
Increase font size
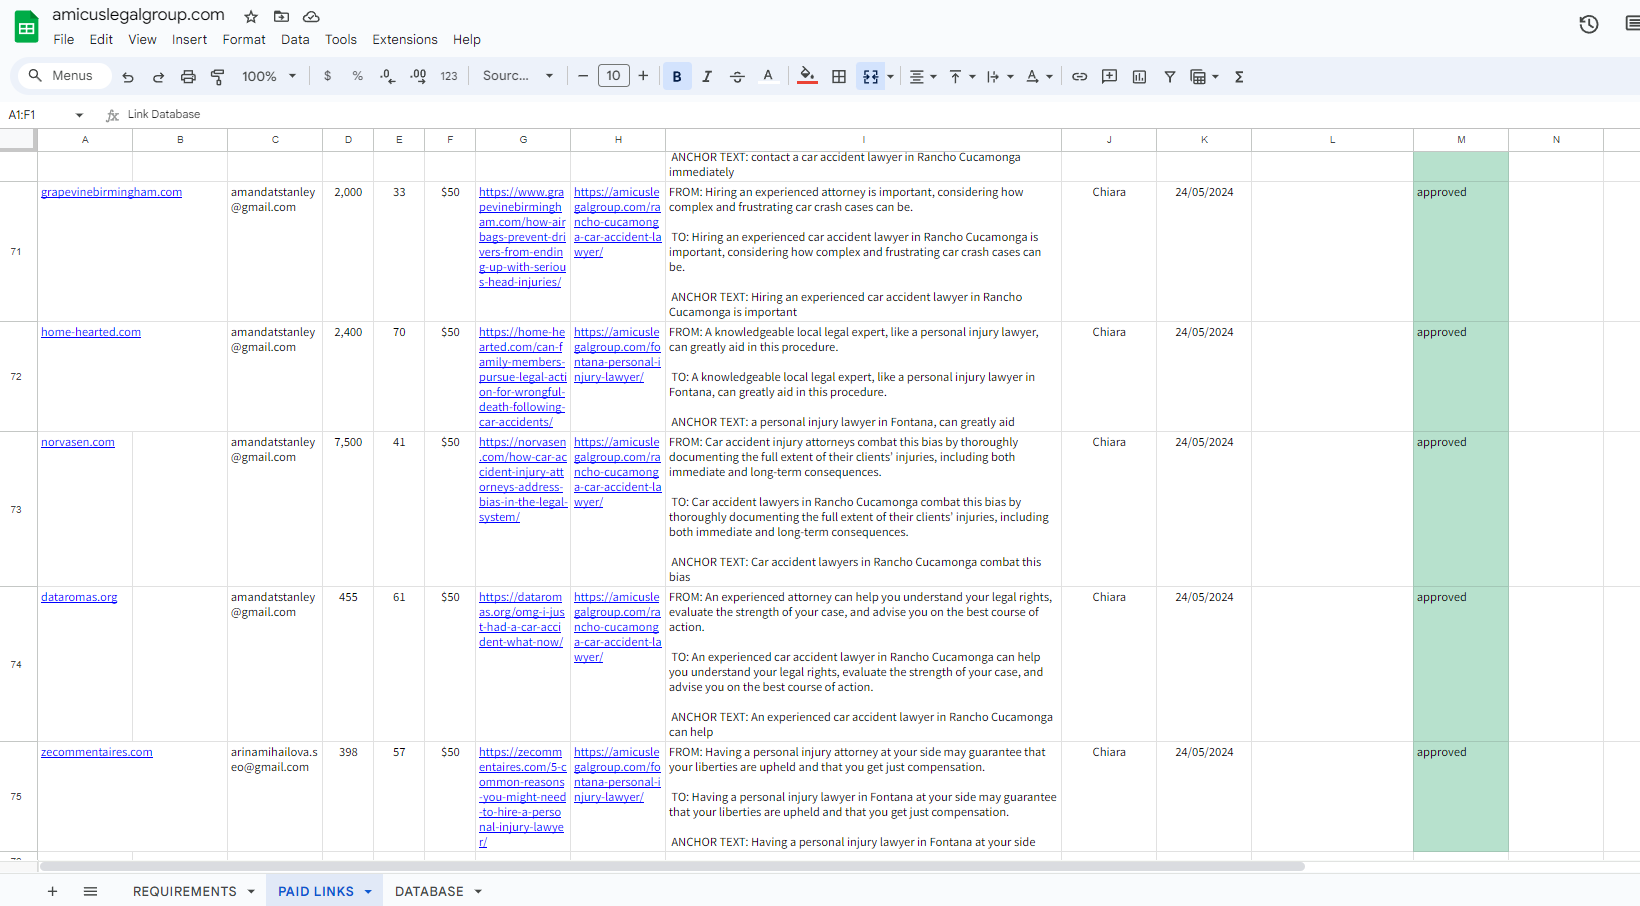coord(643,76)
